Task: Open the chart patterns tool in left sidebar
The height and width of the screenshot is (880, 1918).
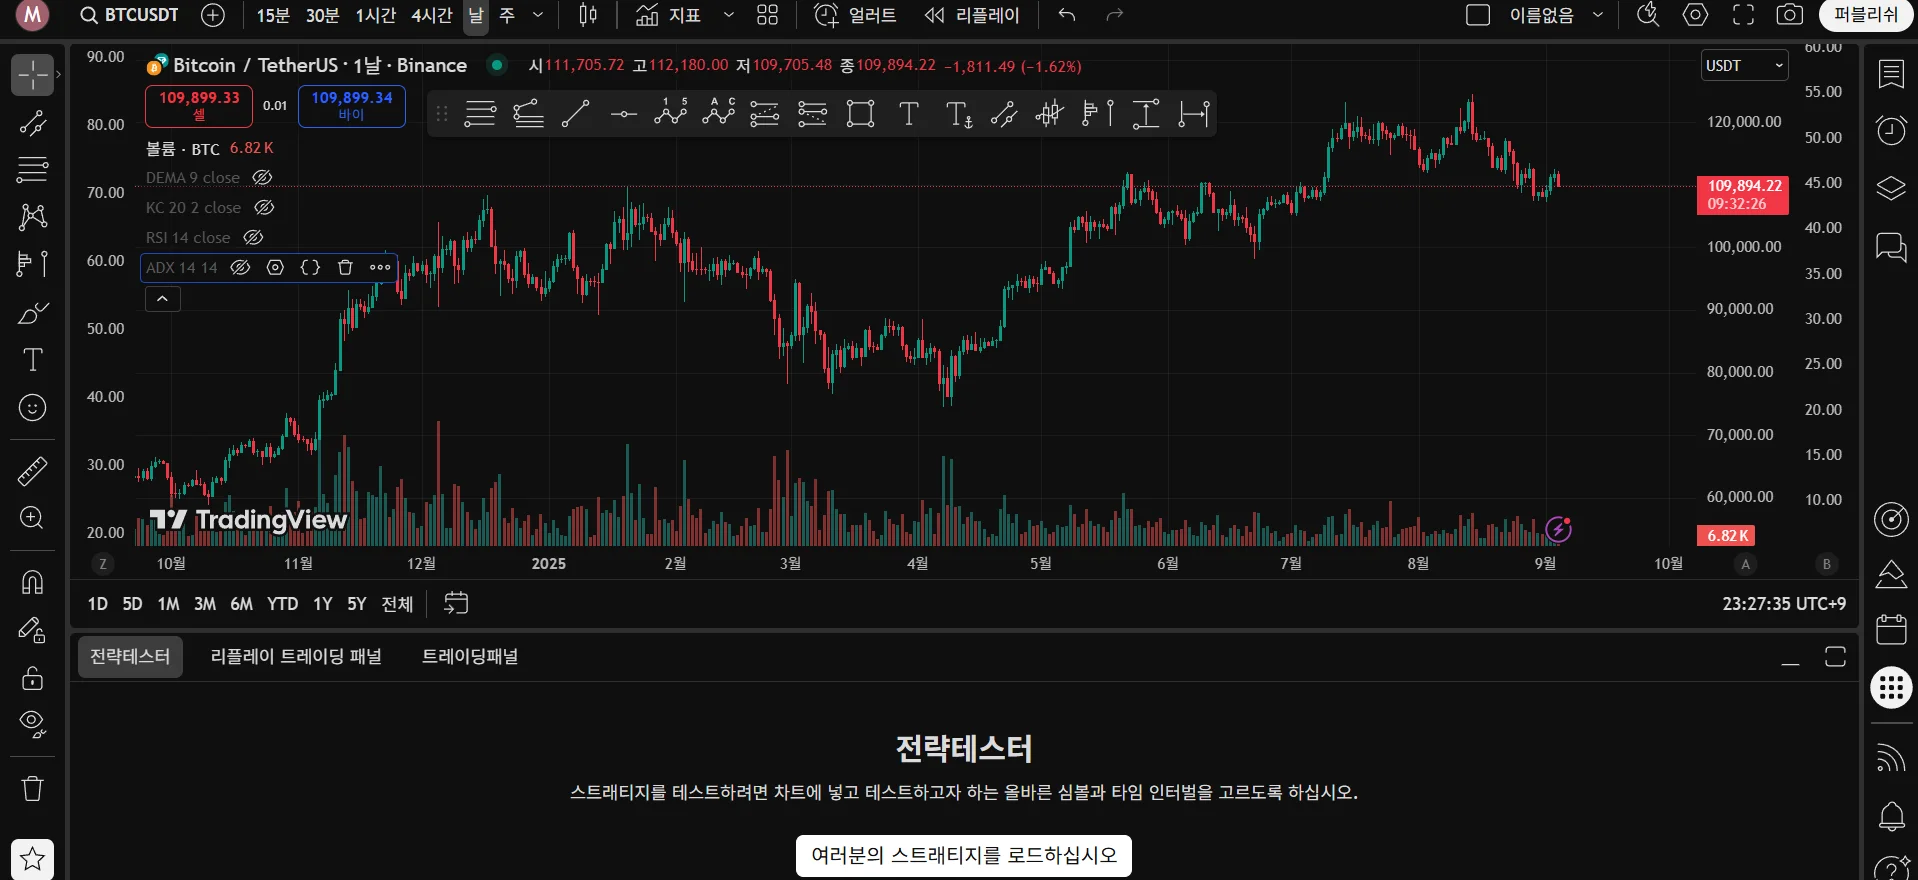Action: pos(32,216)
